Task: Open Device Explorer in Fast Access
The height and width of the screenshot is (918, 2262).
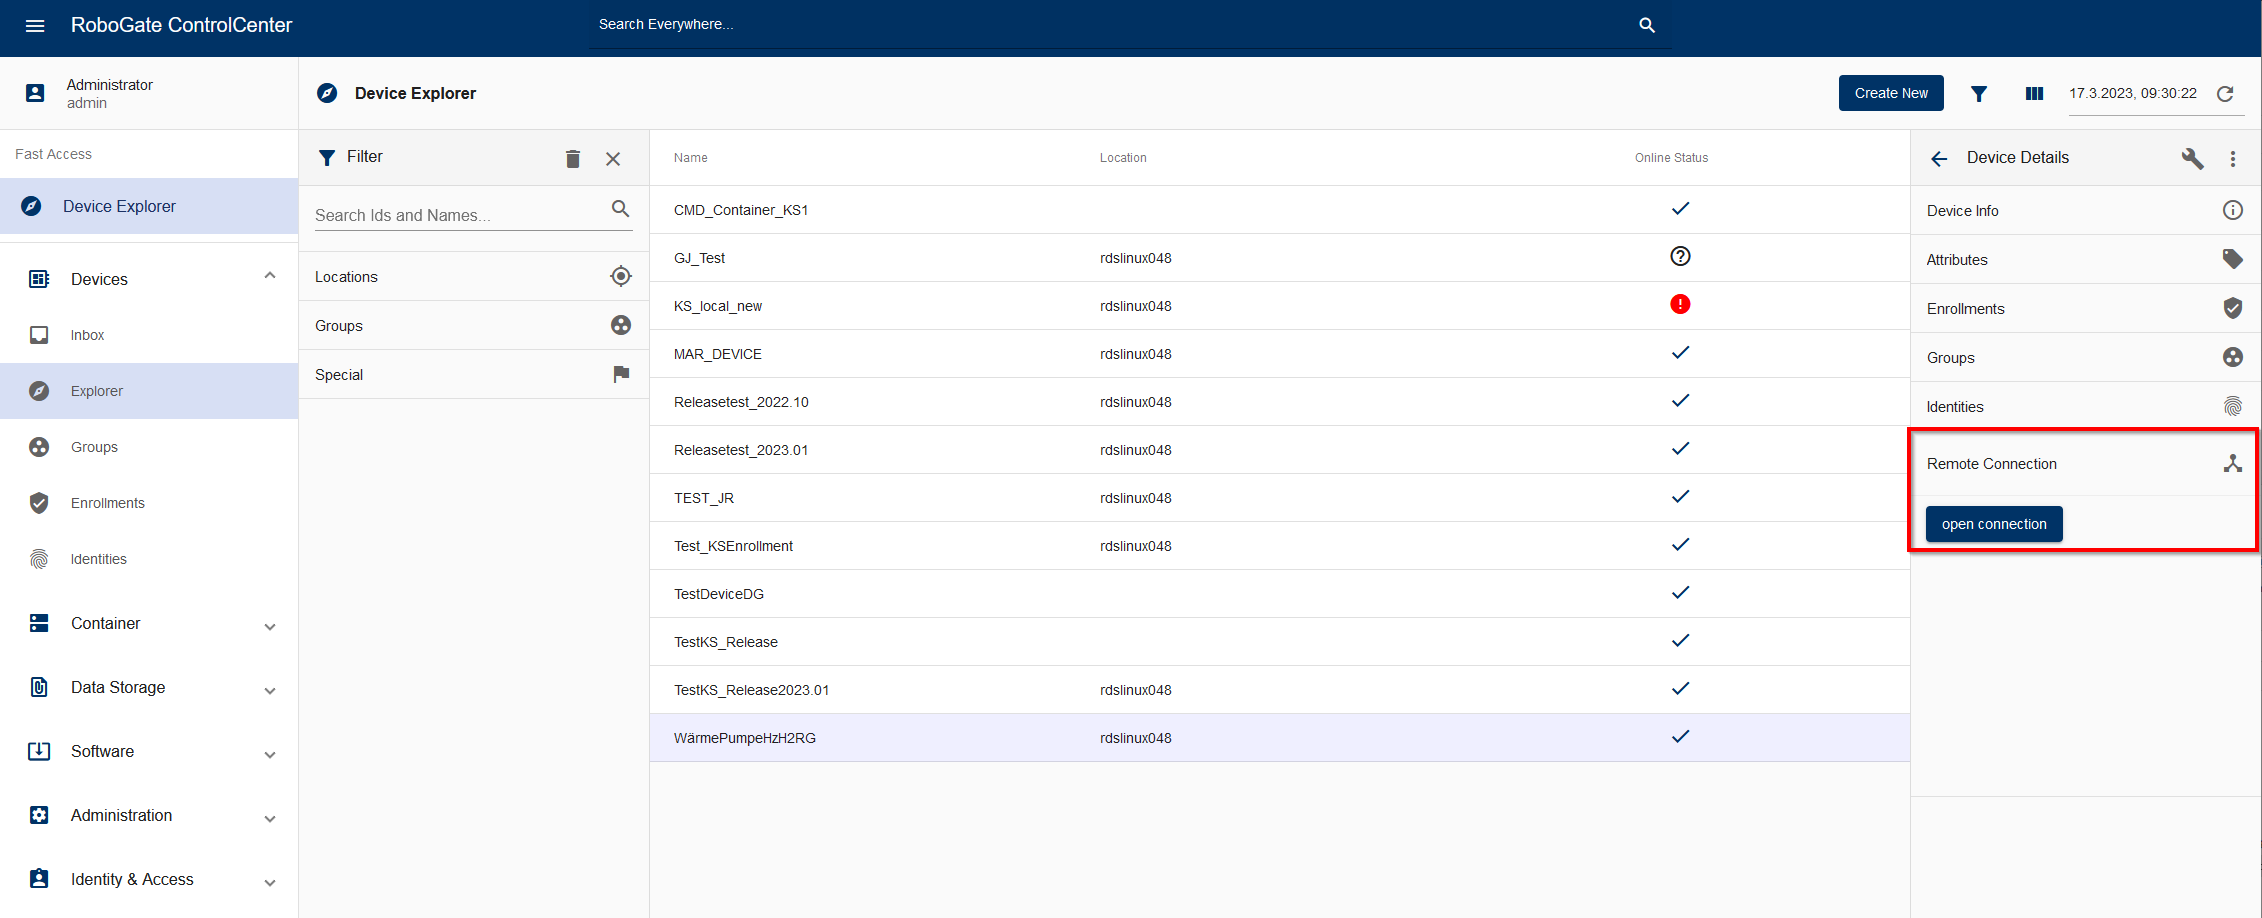Action: click(149, 206)
